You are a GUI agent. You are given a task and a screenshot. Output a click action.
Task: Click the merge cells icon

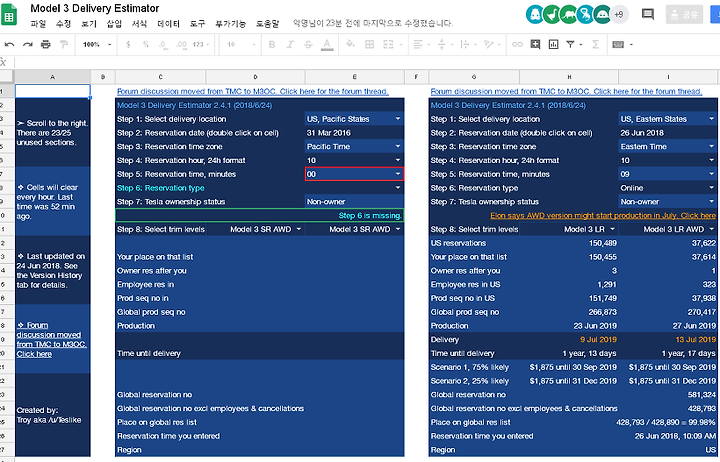point(388,45)
